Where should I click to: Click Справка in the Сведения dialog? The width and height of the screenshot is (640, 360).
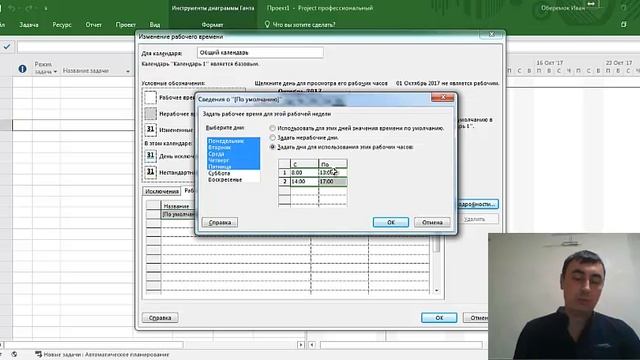[220, 222]
